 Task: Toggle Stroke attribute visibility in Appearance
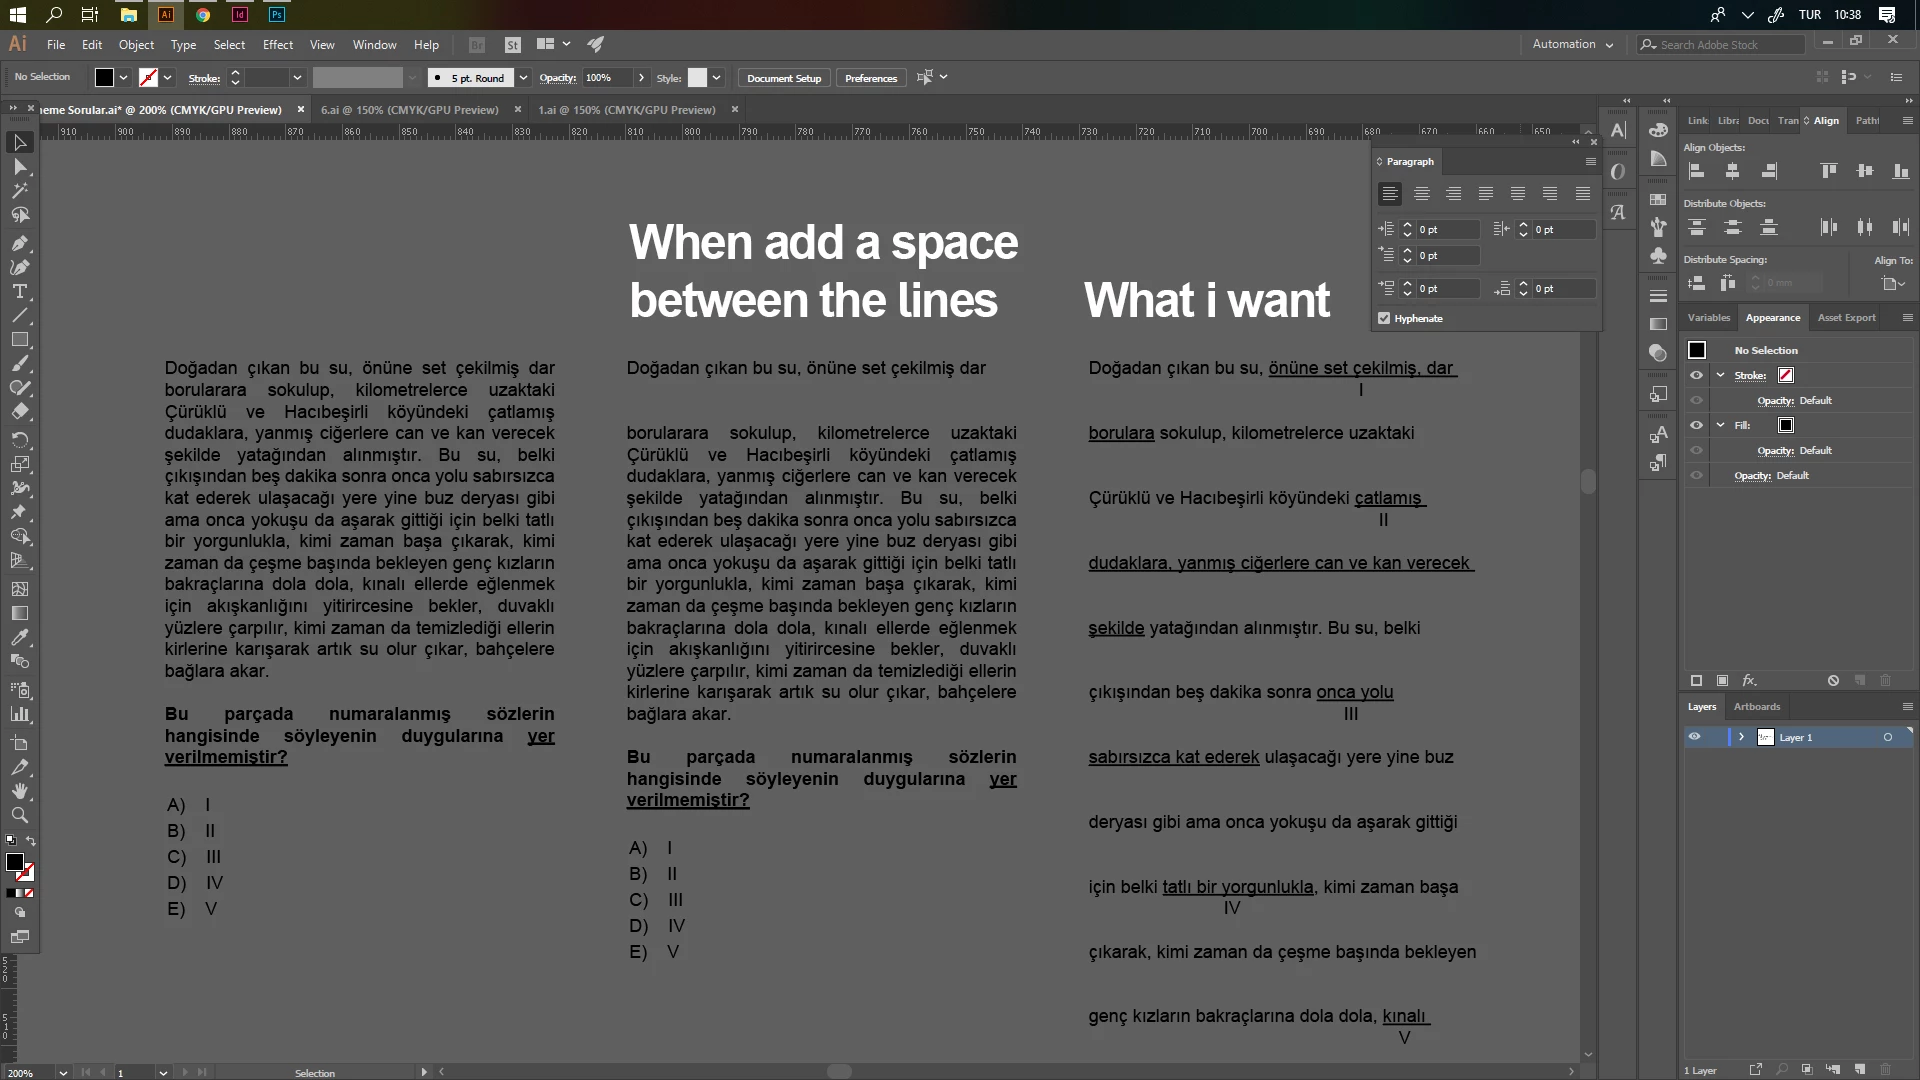1696,375
